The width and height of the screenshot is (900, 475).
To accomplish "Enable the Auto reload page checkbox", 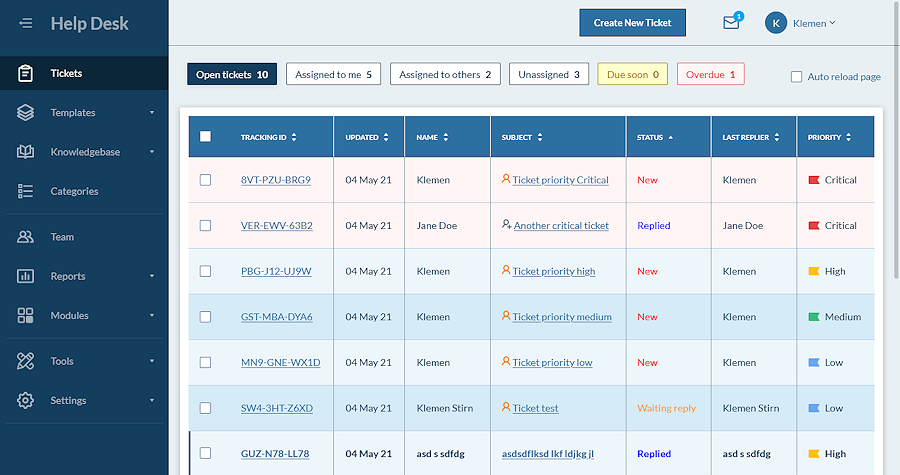I will [796, 76].
